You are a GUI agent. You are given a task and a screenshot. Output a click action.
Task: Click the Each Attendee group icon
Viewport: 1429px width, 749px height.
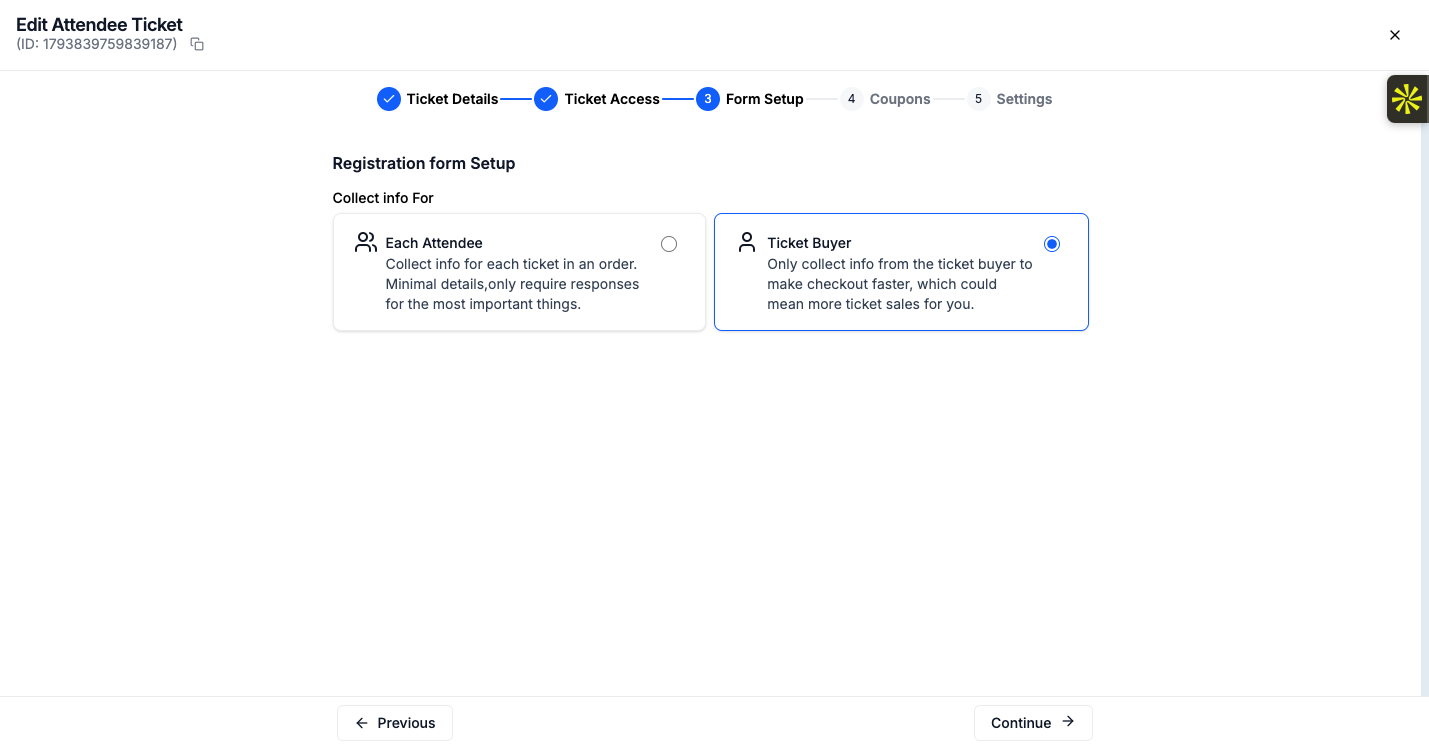click(x=366, y=243)
